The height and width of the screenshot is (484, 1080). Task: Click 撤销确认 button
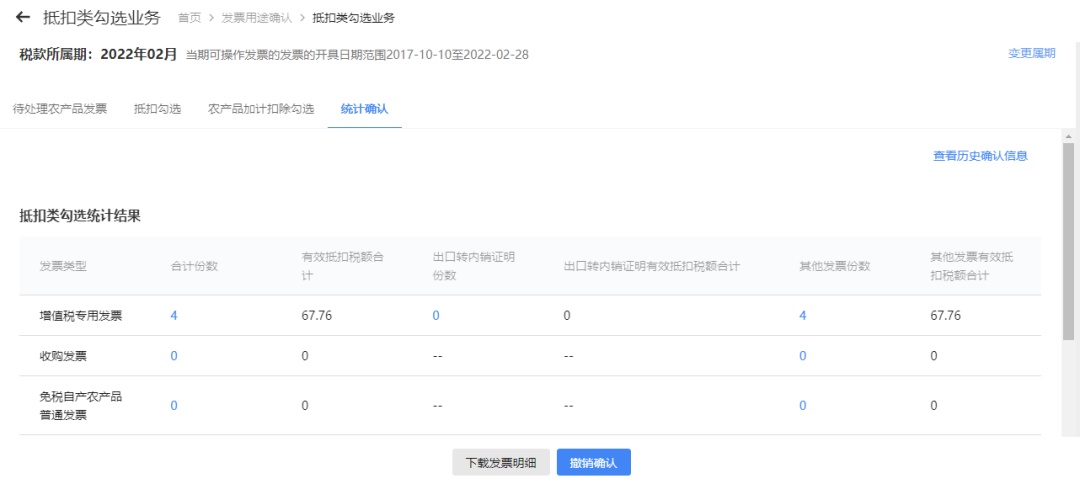tap(594, 463)
